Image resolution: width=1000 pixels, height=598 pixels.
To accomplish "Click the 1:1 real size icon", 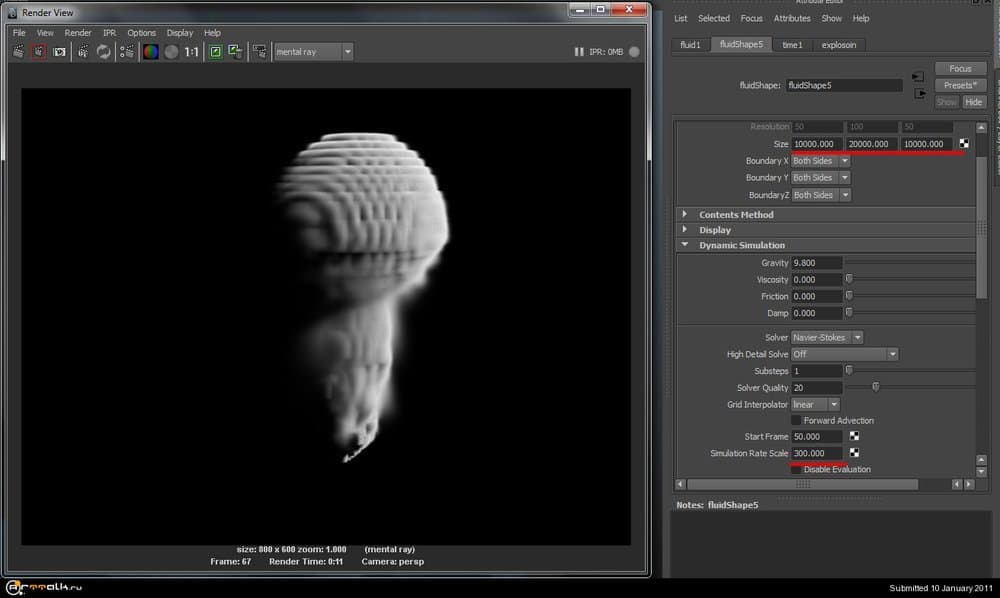I will coord(191,52).
